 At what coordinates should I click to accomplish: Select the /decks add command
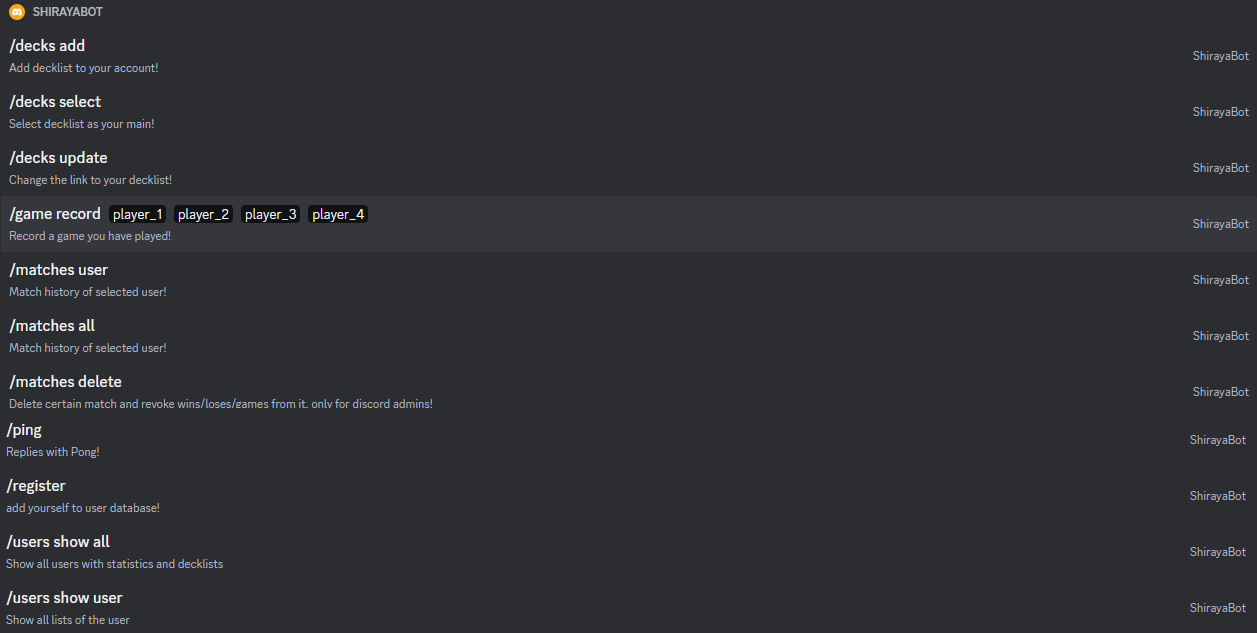(46, 45)
